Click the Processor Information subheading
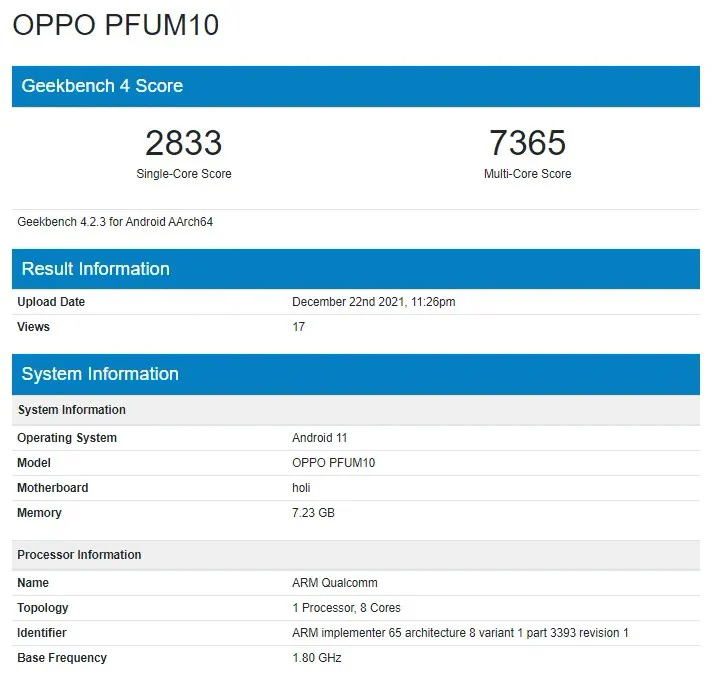Image resolution: width=712 pixels, height=684 pixels. [79, 555]
